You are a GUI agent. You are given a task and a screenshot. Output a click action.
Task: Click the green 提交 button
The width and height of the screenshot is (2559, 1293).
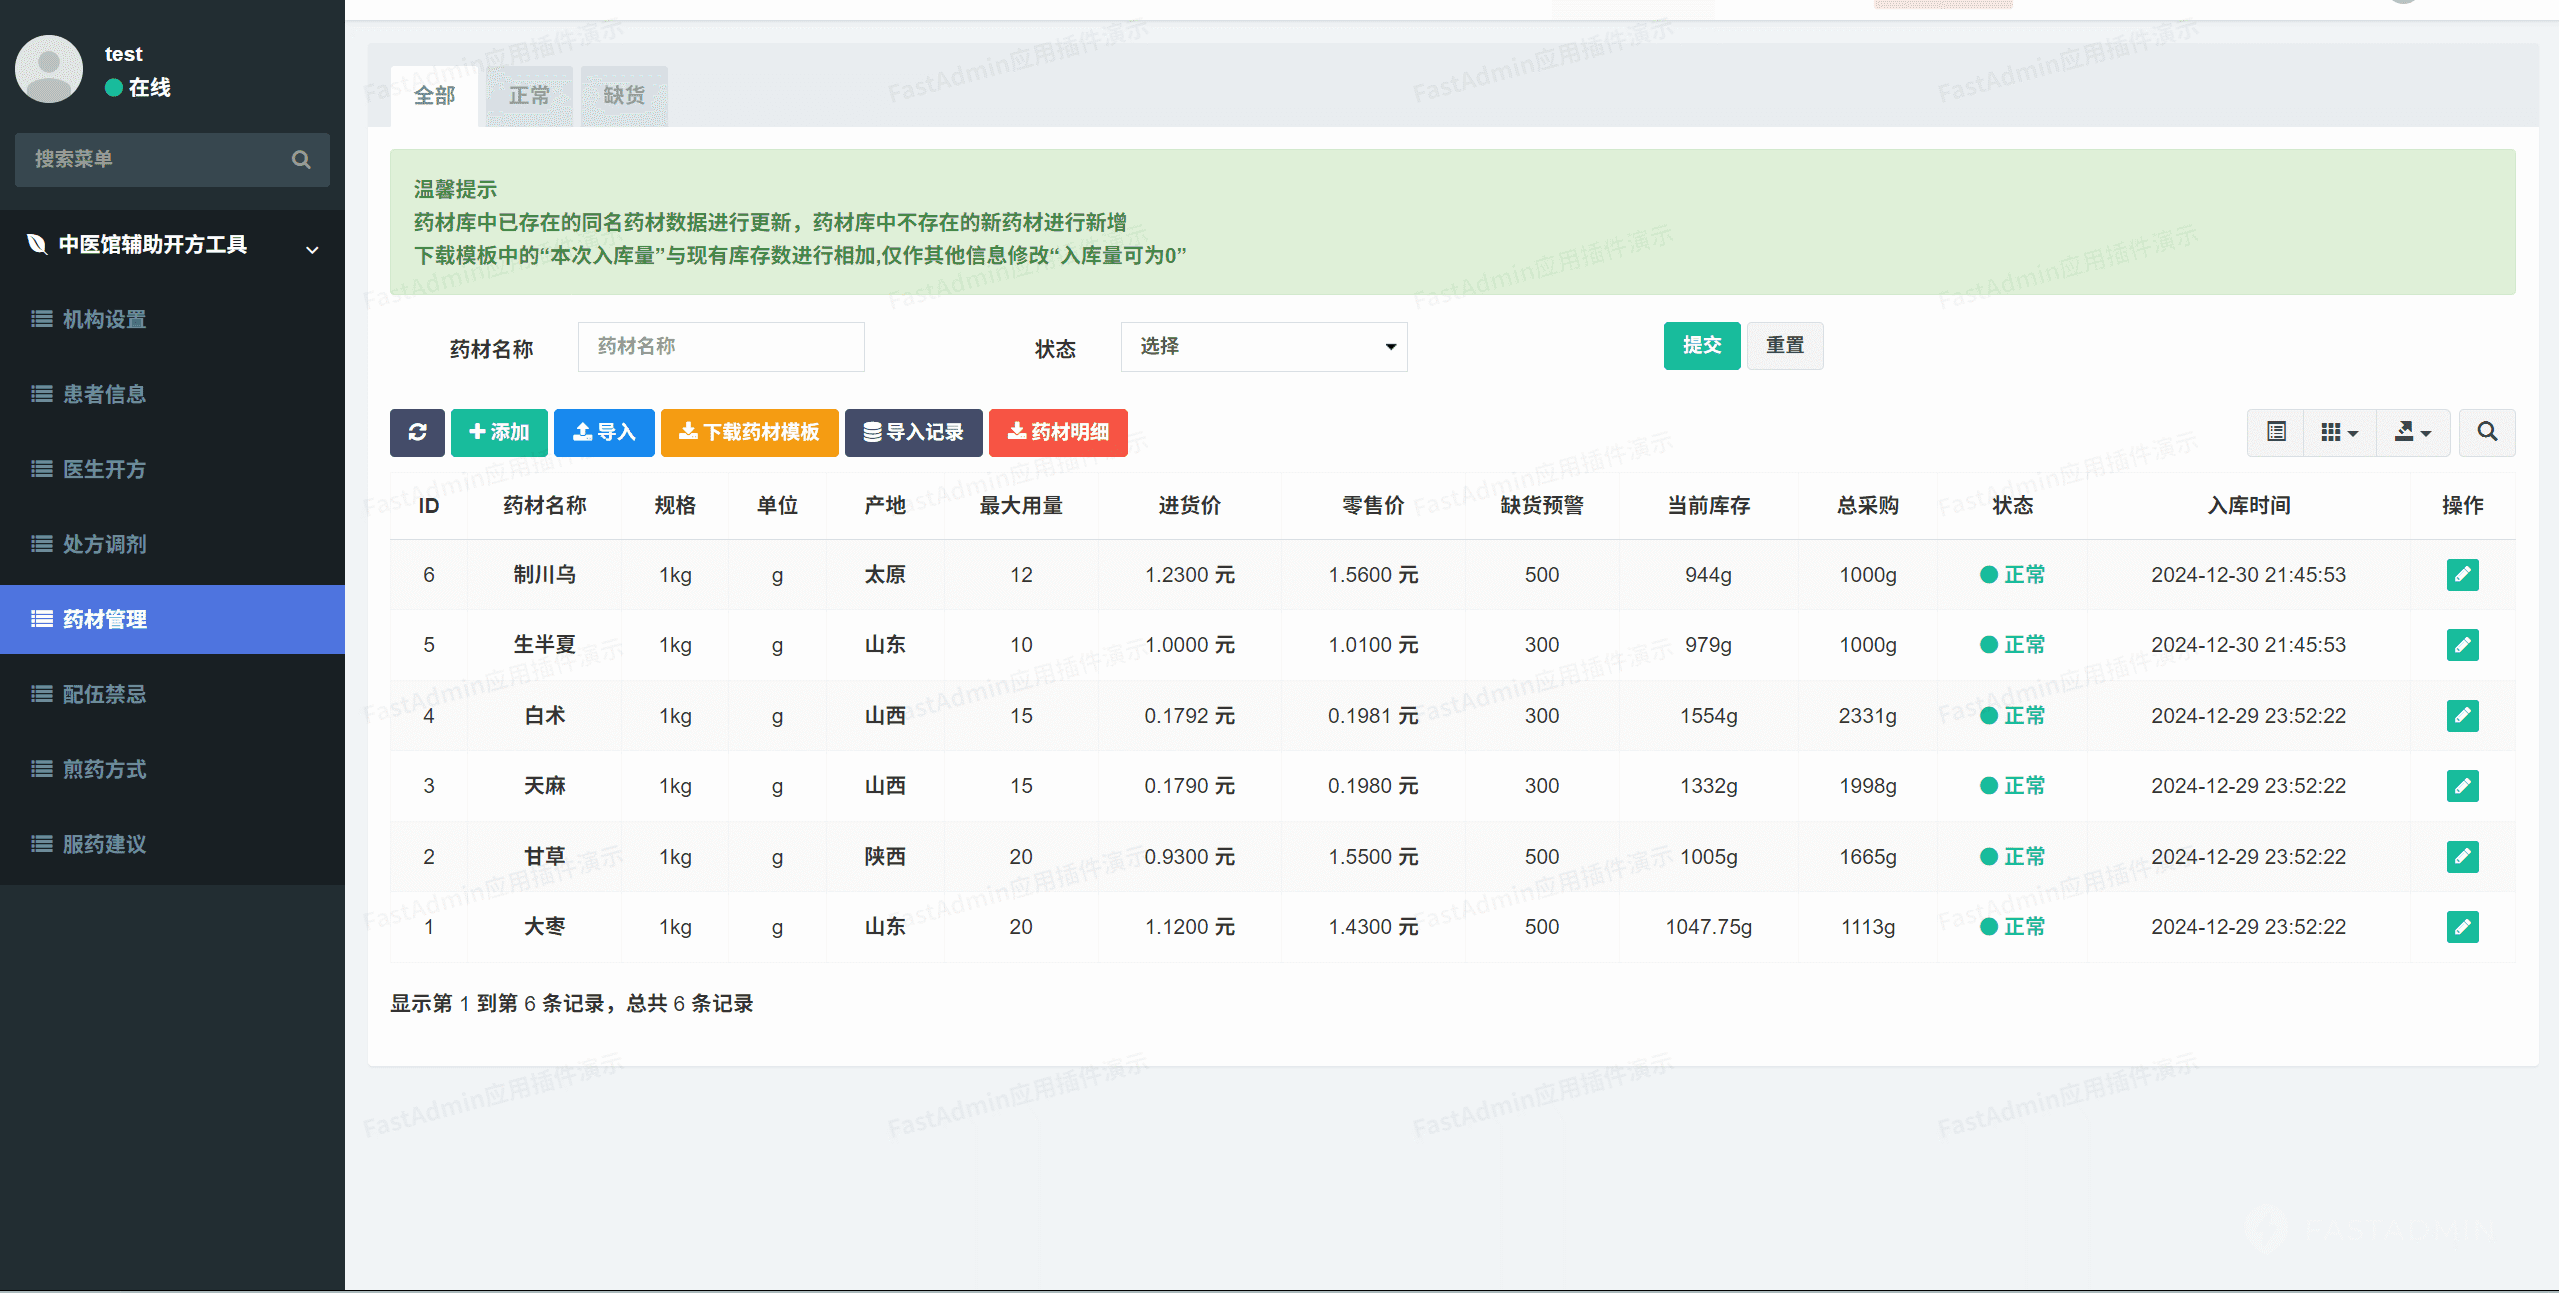1701,346
